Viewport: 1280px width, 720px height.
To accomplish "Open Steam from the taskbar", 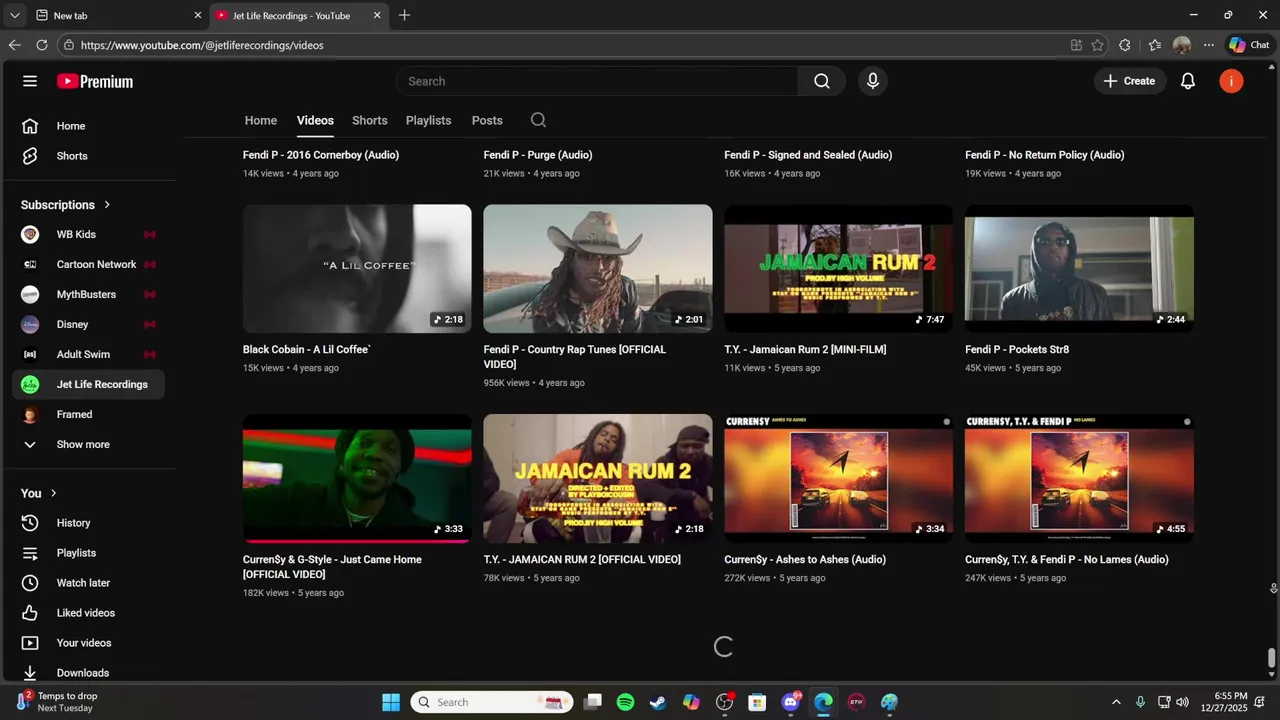I will click(x=658, y=702).
